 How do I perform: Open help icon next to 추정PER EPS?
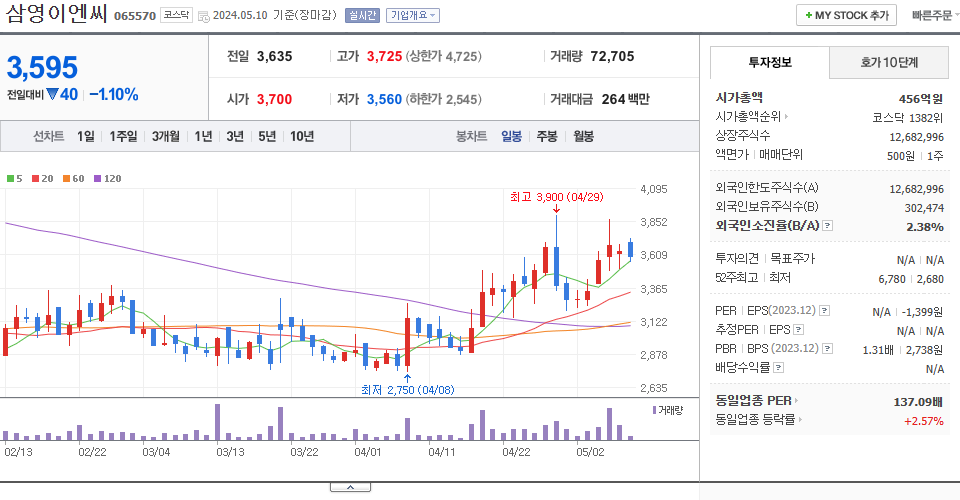point(798,330)
